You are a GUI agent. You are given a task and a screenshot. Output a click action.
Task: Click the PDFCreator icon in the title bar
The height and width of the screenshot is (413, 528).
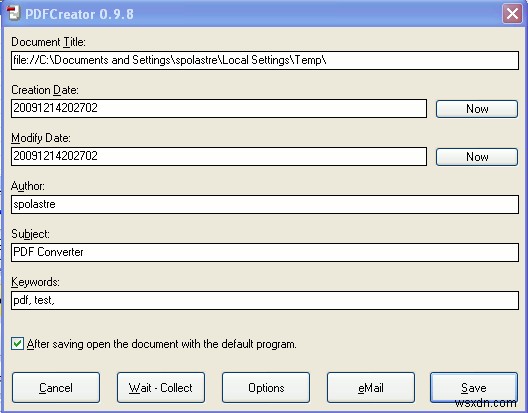(13, 13)
